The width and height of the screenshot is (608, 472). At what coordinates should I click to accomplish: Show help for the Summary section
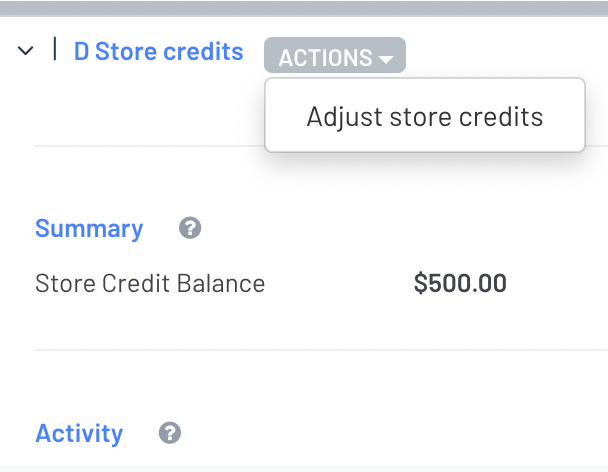(x=190, y=228)
